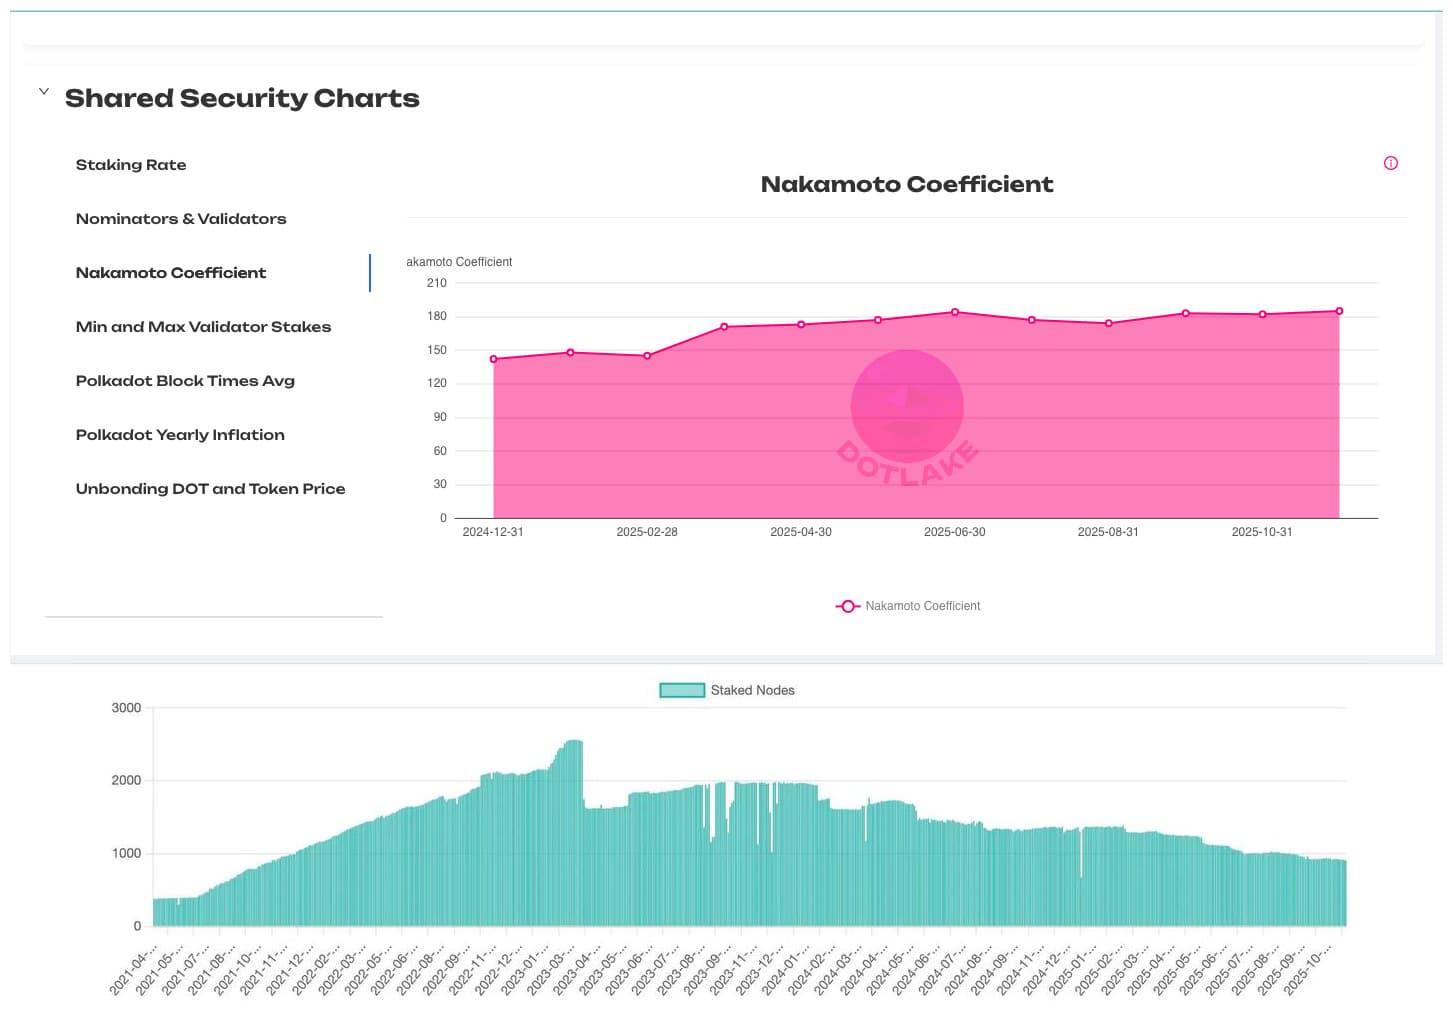Select Unbonding DOT and Token Price
Image resolution: width=1453 pixels, height=1013 pixels.
coord(210,489)
